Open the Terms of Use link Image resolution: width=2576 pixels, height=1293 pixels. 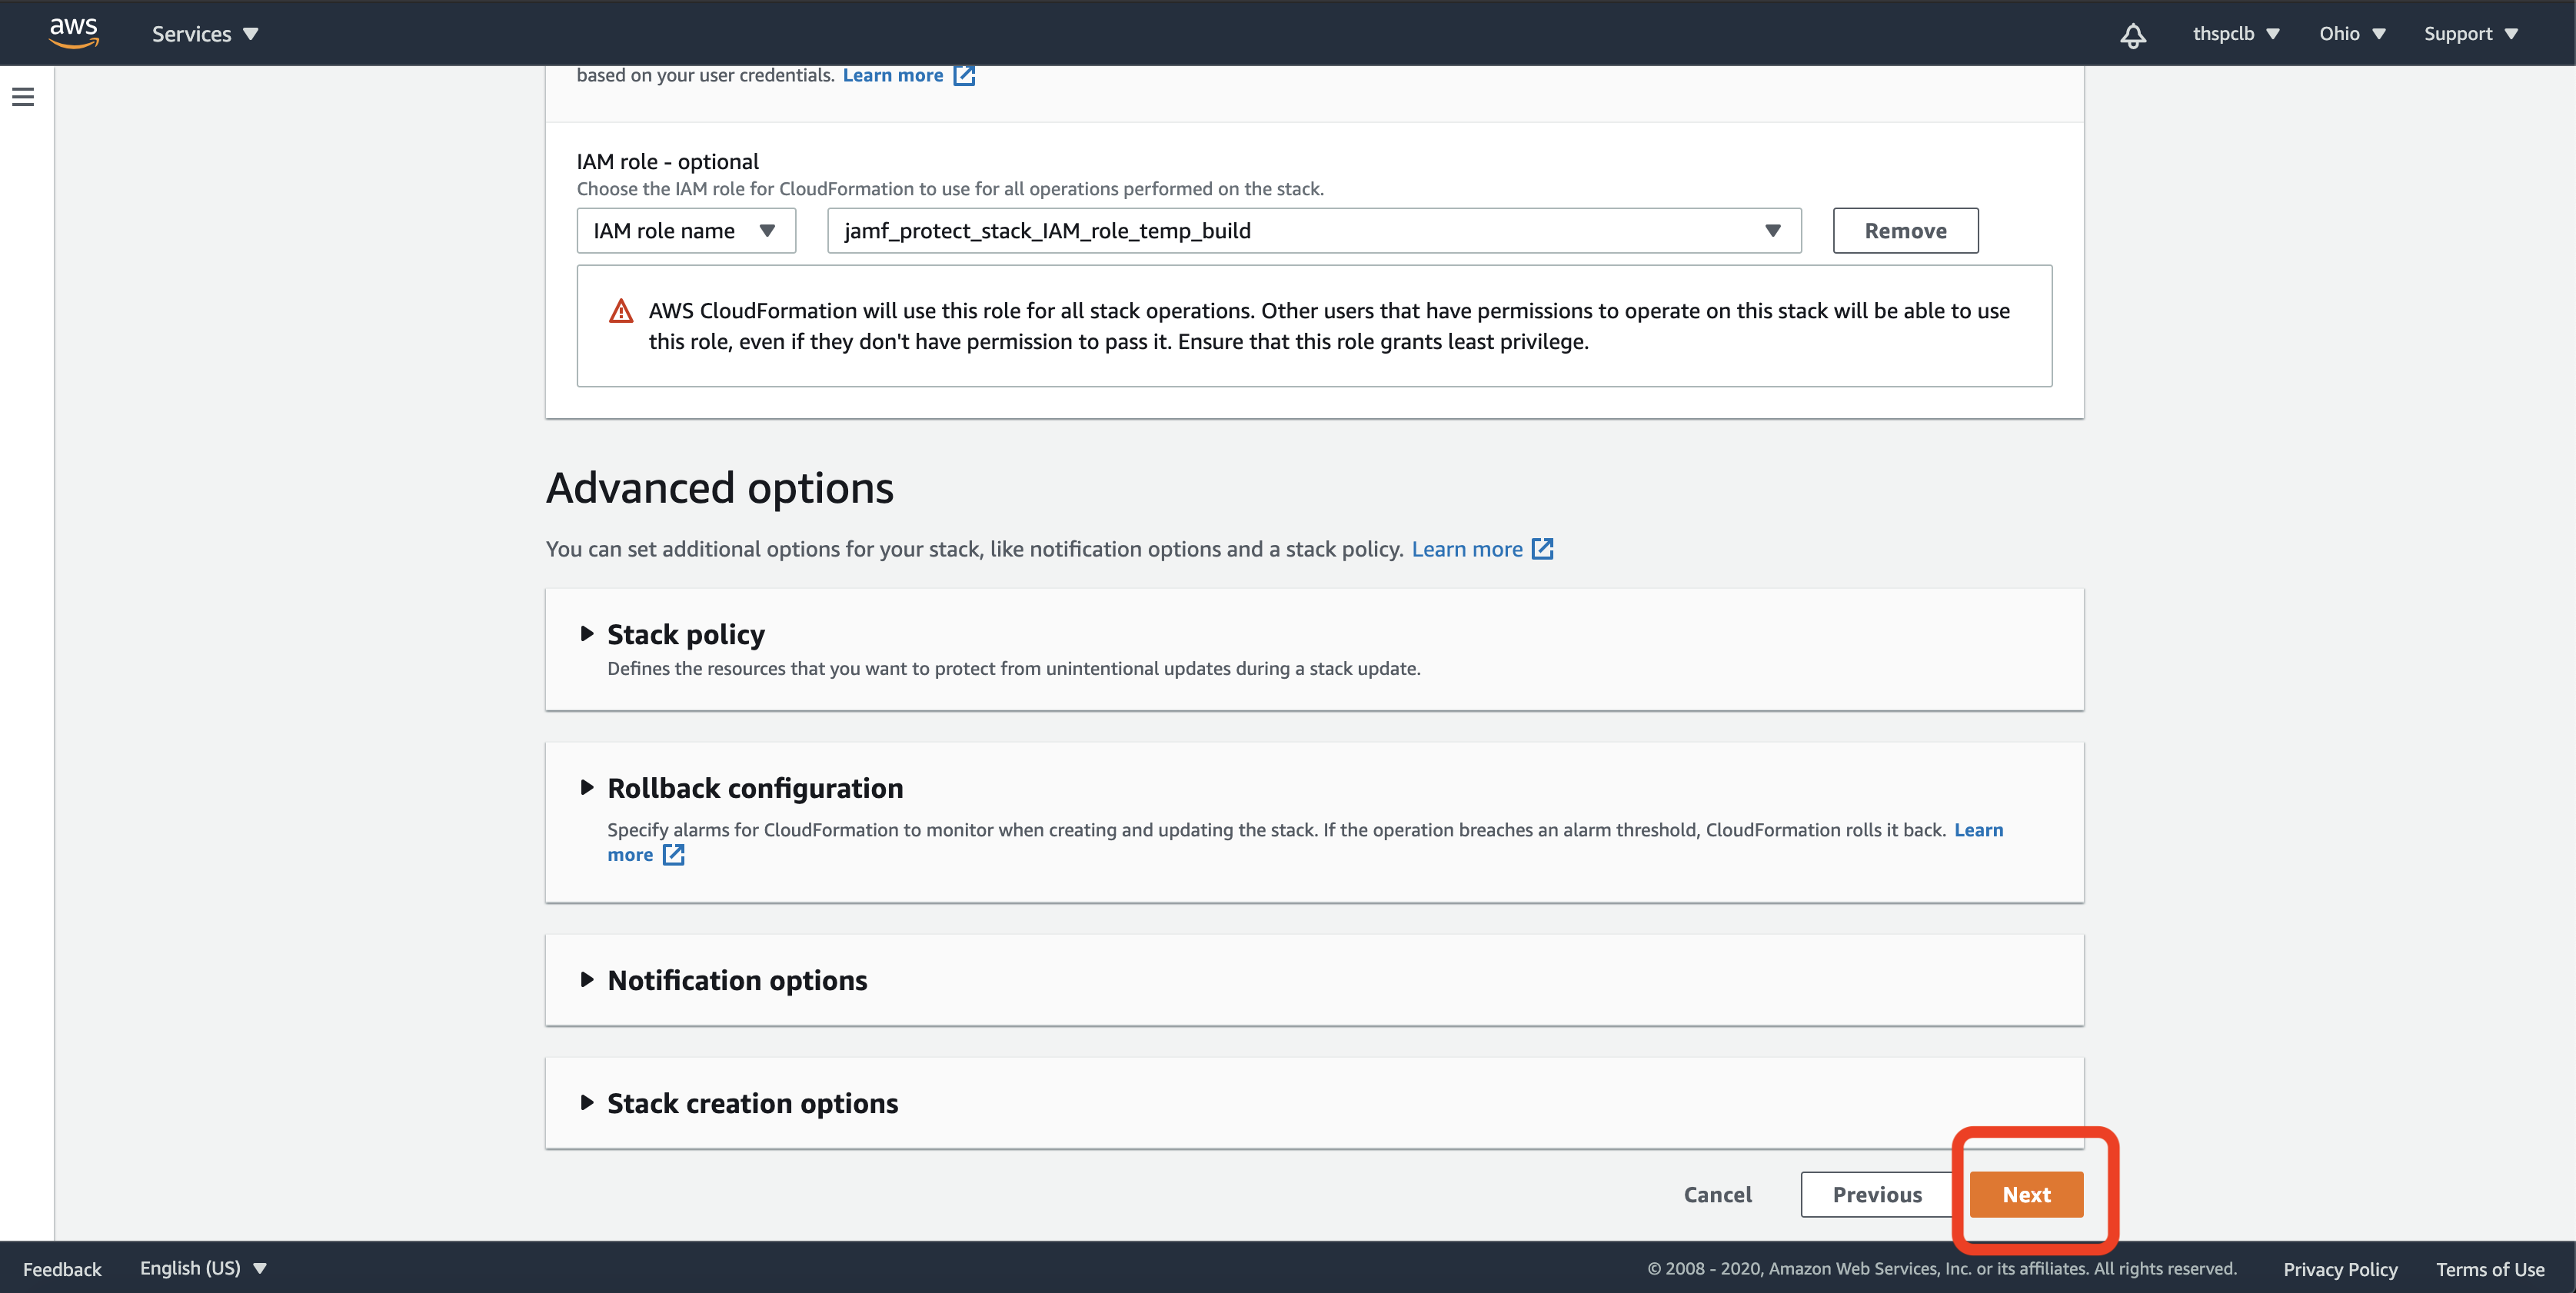(2490, 1269)
